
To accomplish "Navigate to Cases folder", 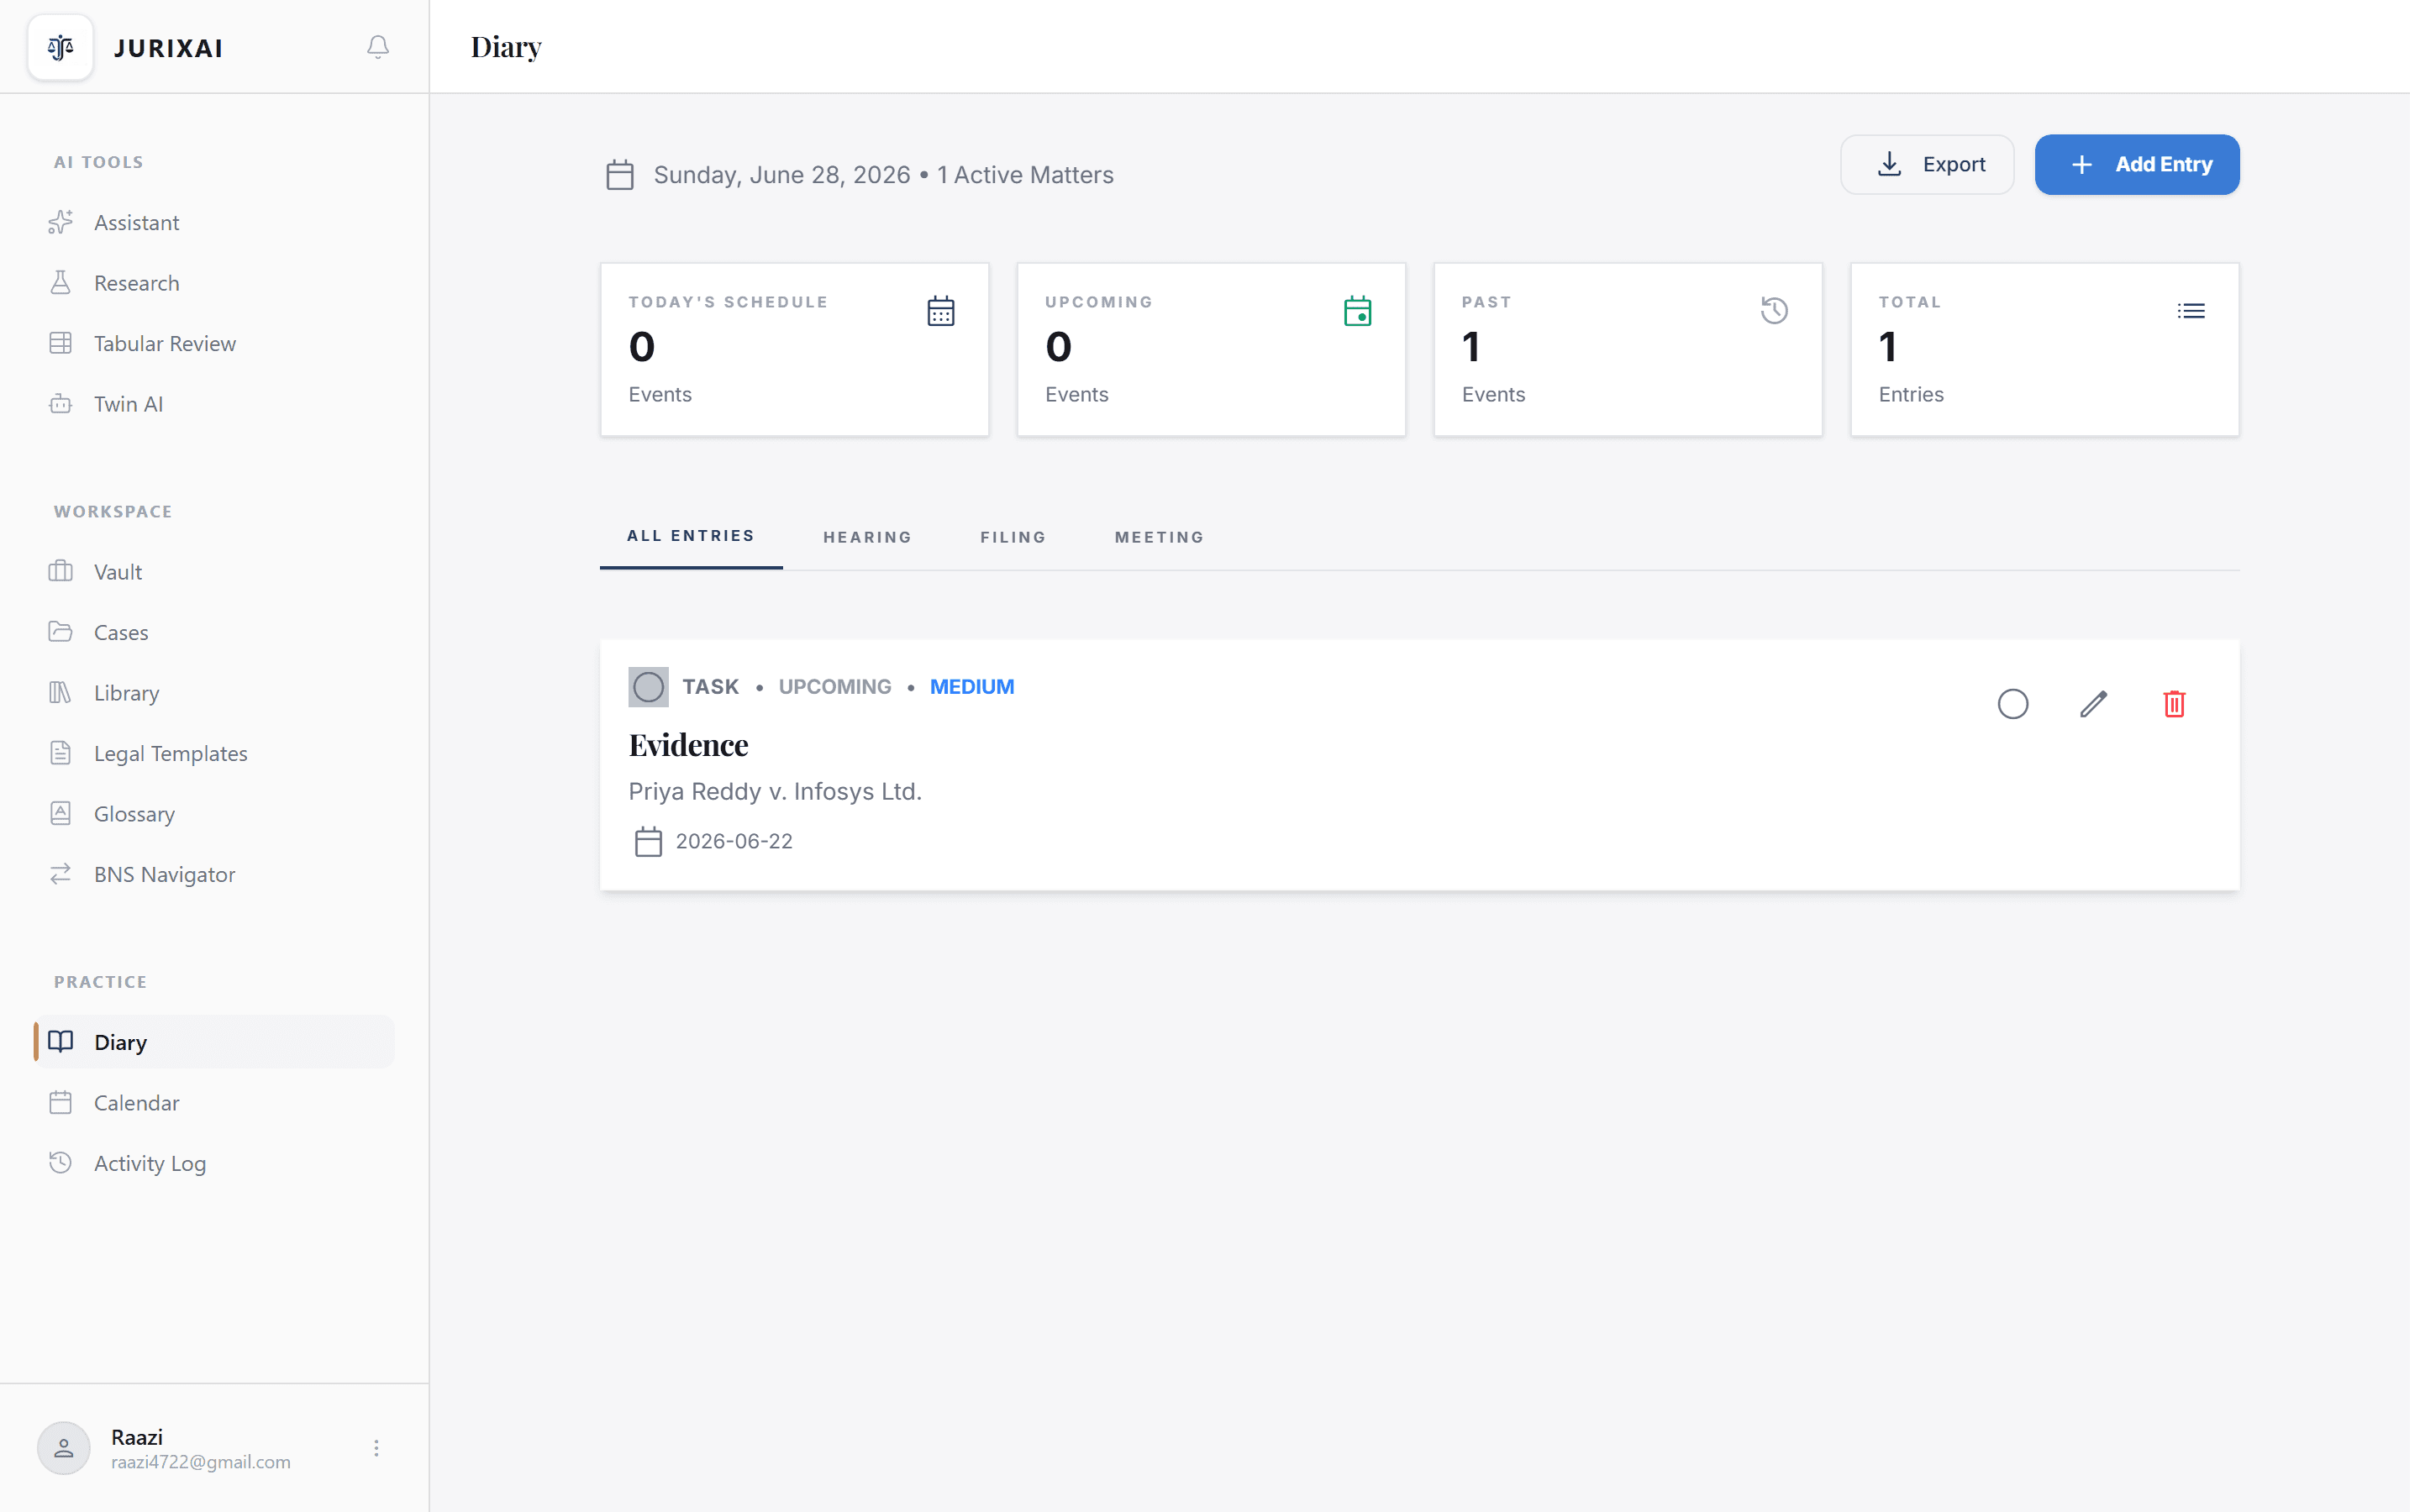I will pos(214,632).
